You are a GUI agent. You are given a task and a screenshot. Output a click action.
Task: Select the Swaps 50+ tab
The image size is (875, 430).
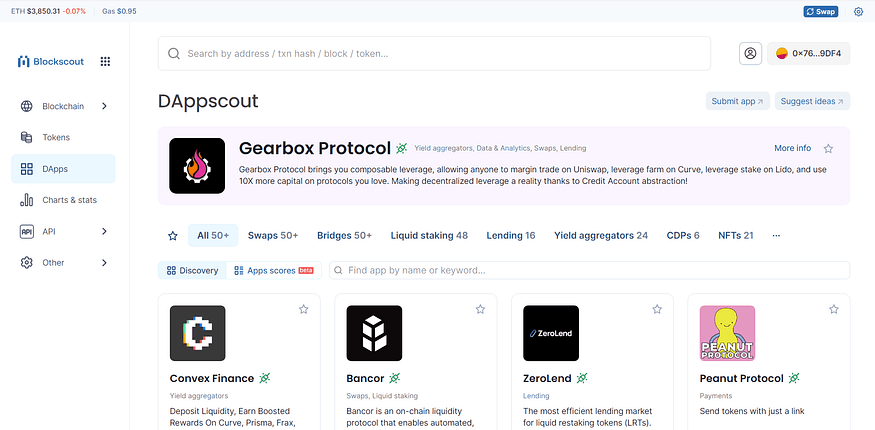[273, 235]
